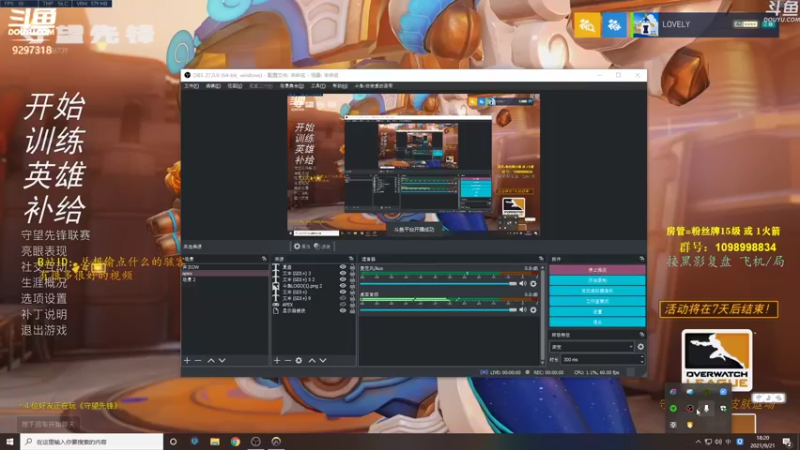Open the 渐变 transition type dropdown
Viewport: 800px width, 450px height.
pos(592,346)
